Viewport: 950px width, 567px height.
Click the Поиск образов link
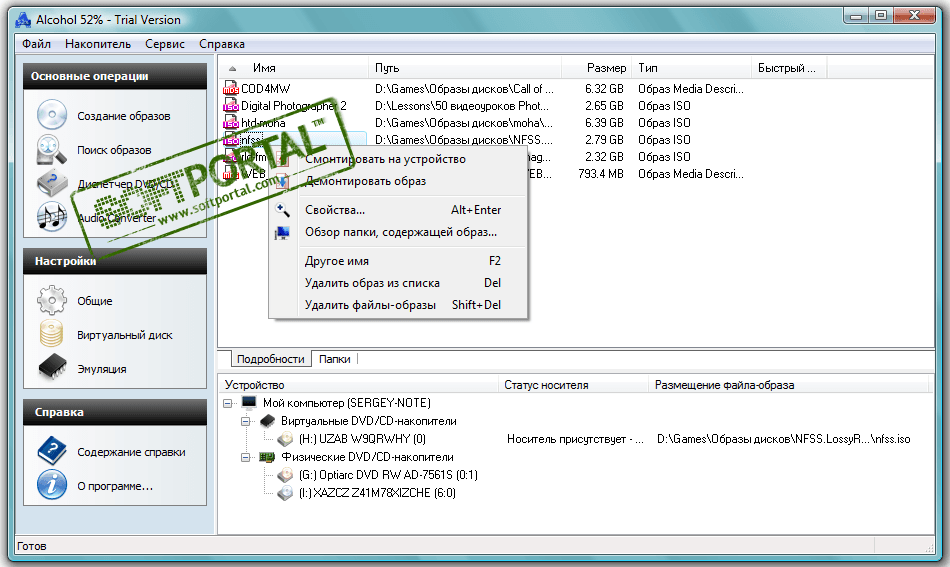click(x=114, y=150)
